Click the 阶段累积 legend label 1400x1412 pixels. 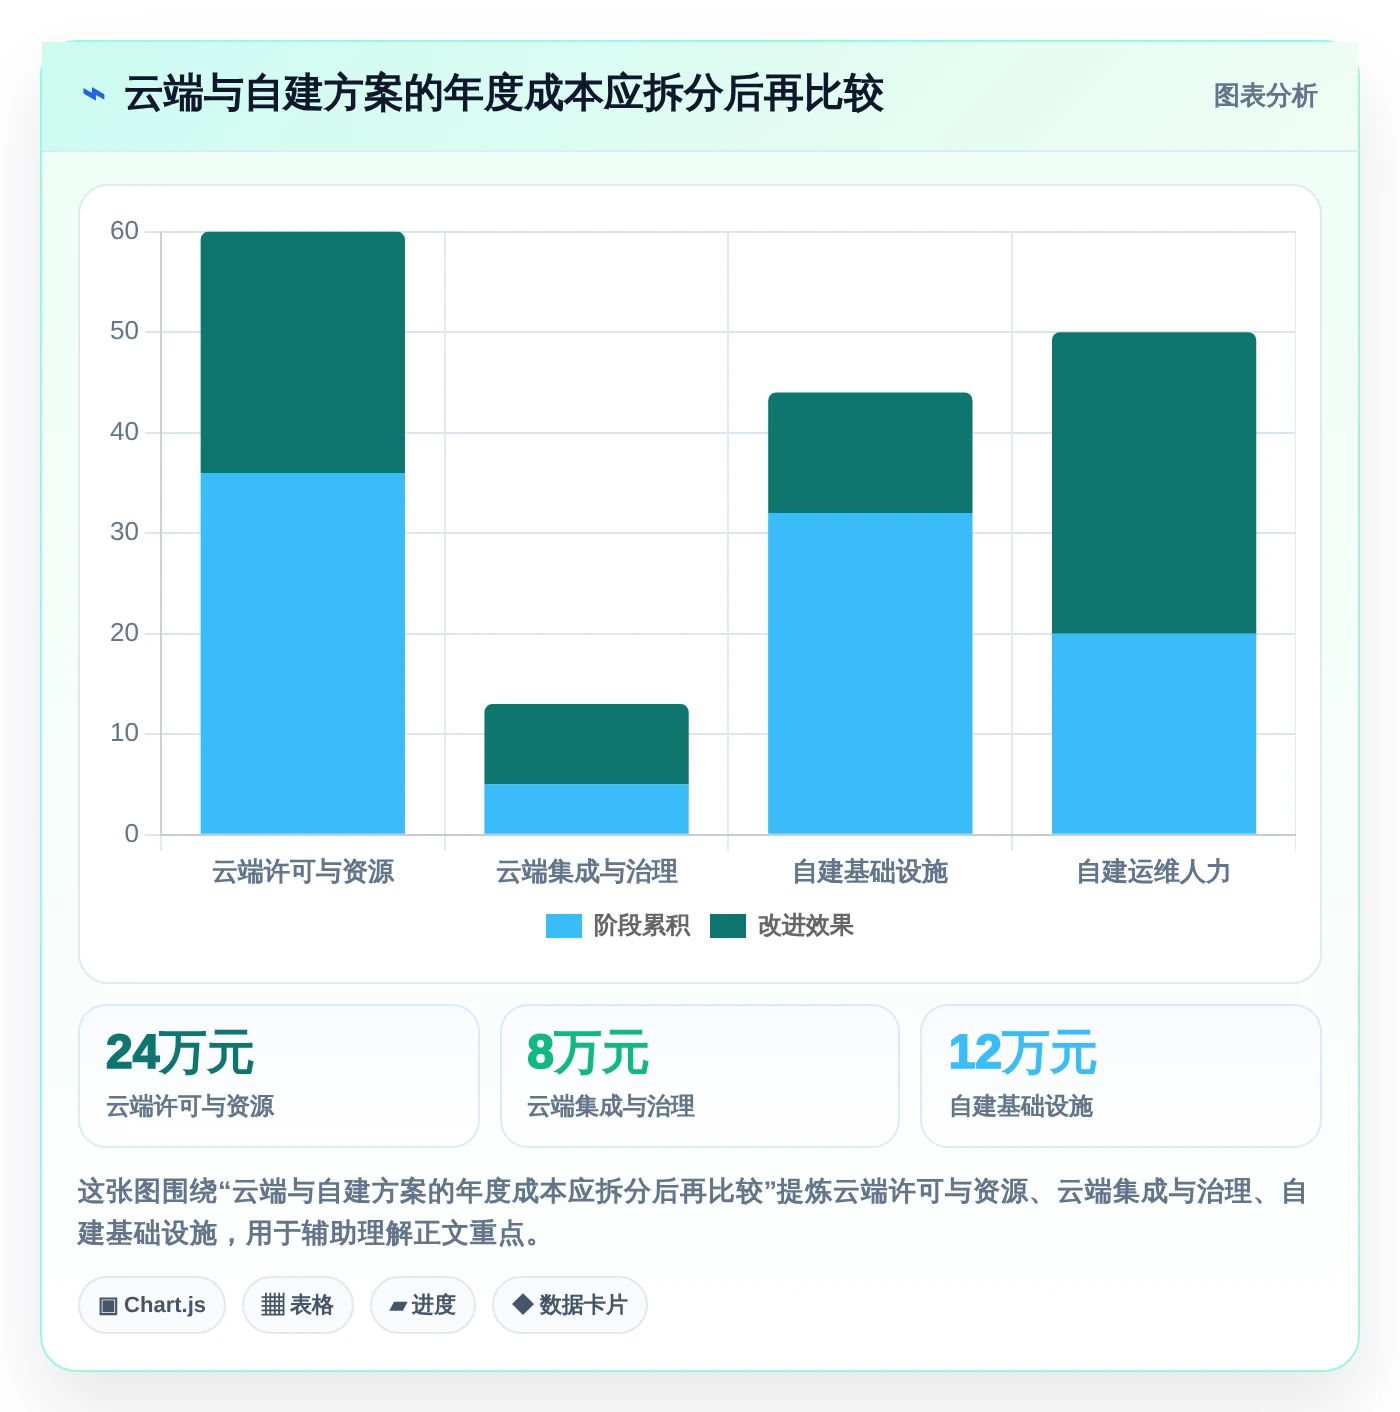[641, 926]
